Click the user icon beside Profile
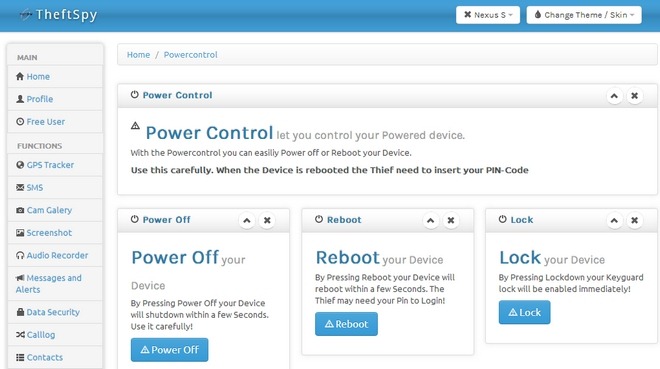660x369 pixels. pyautogui.click(x=20, y=99)
